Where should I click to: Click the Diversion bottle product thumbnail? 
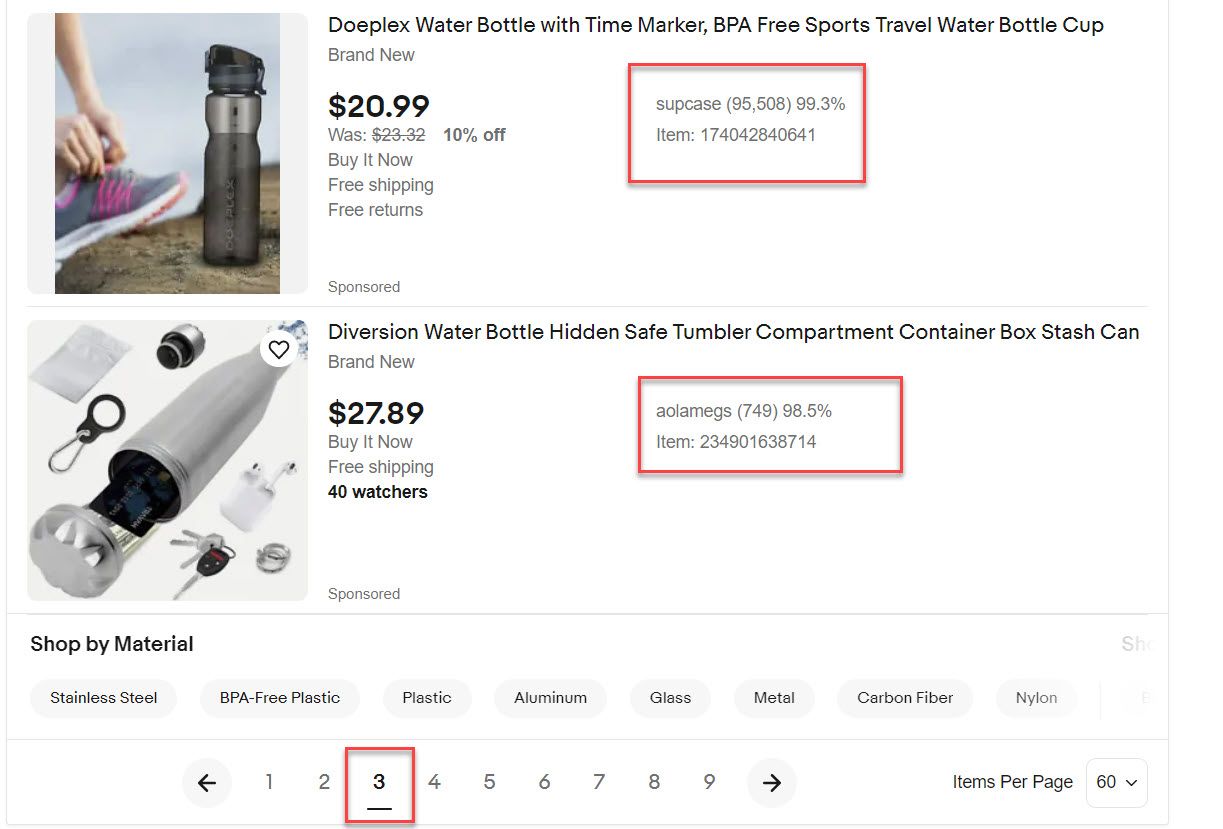click(x=167, y=460)
